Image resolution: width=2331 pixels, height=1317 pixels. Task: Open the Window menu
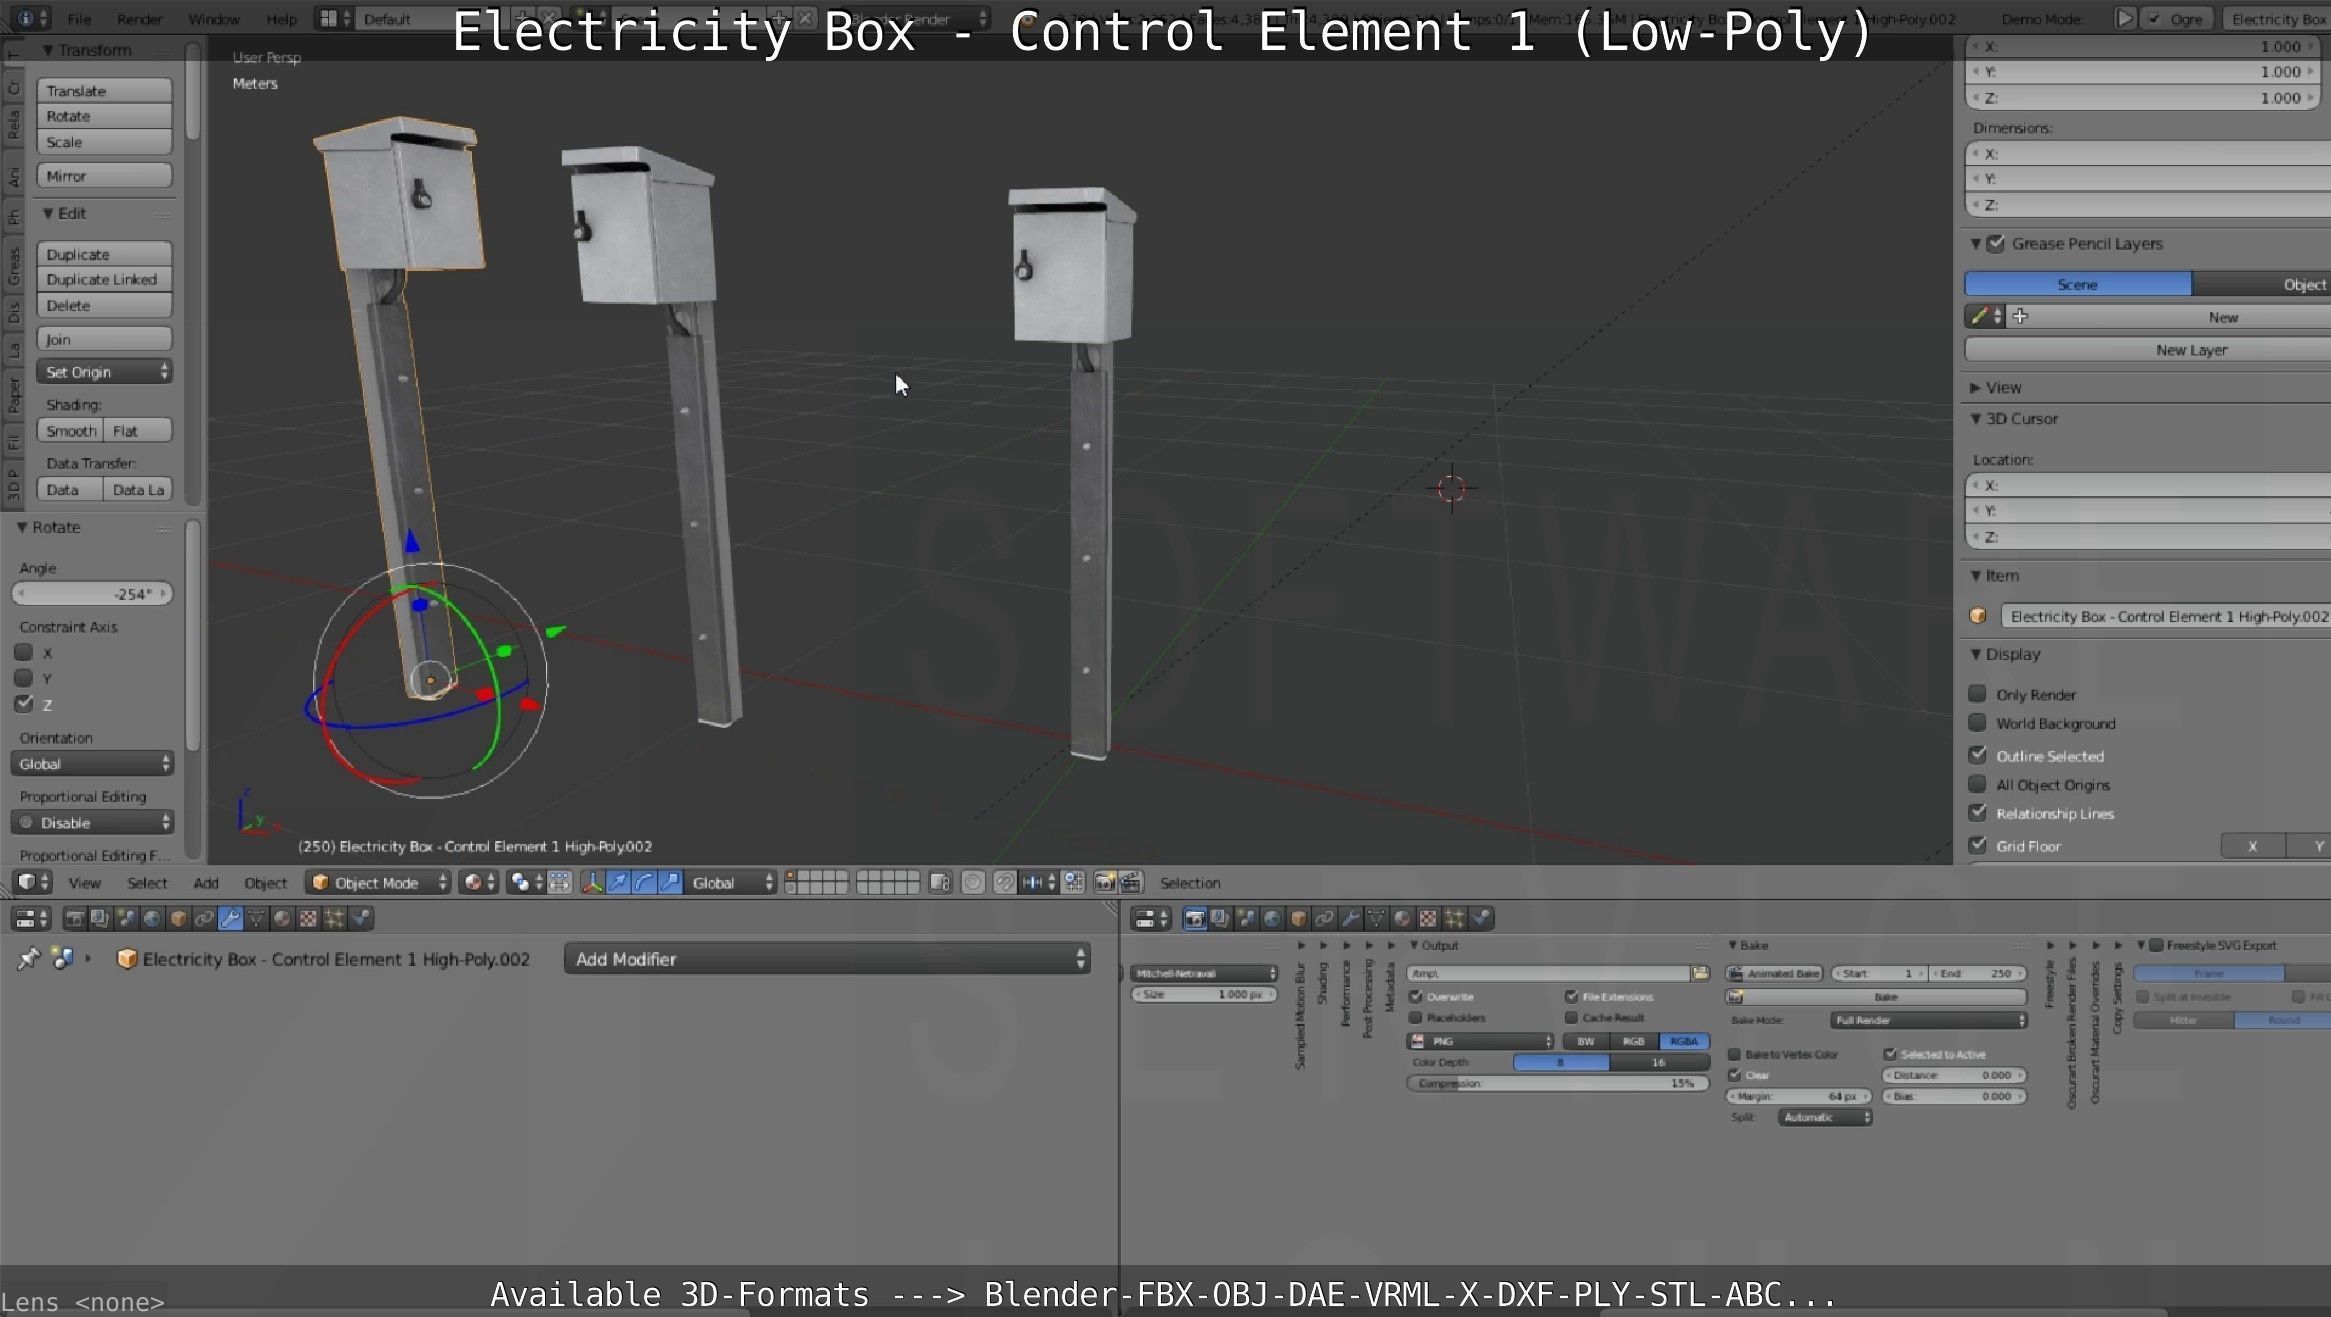214,19
